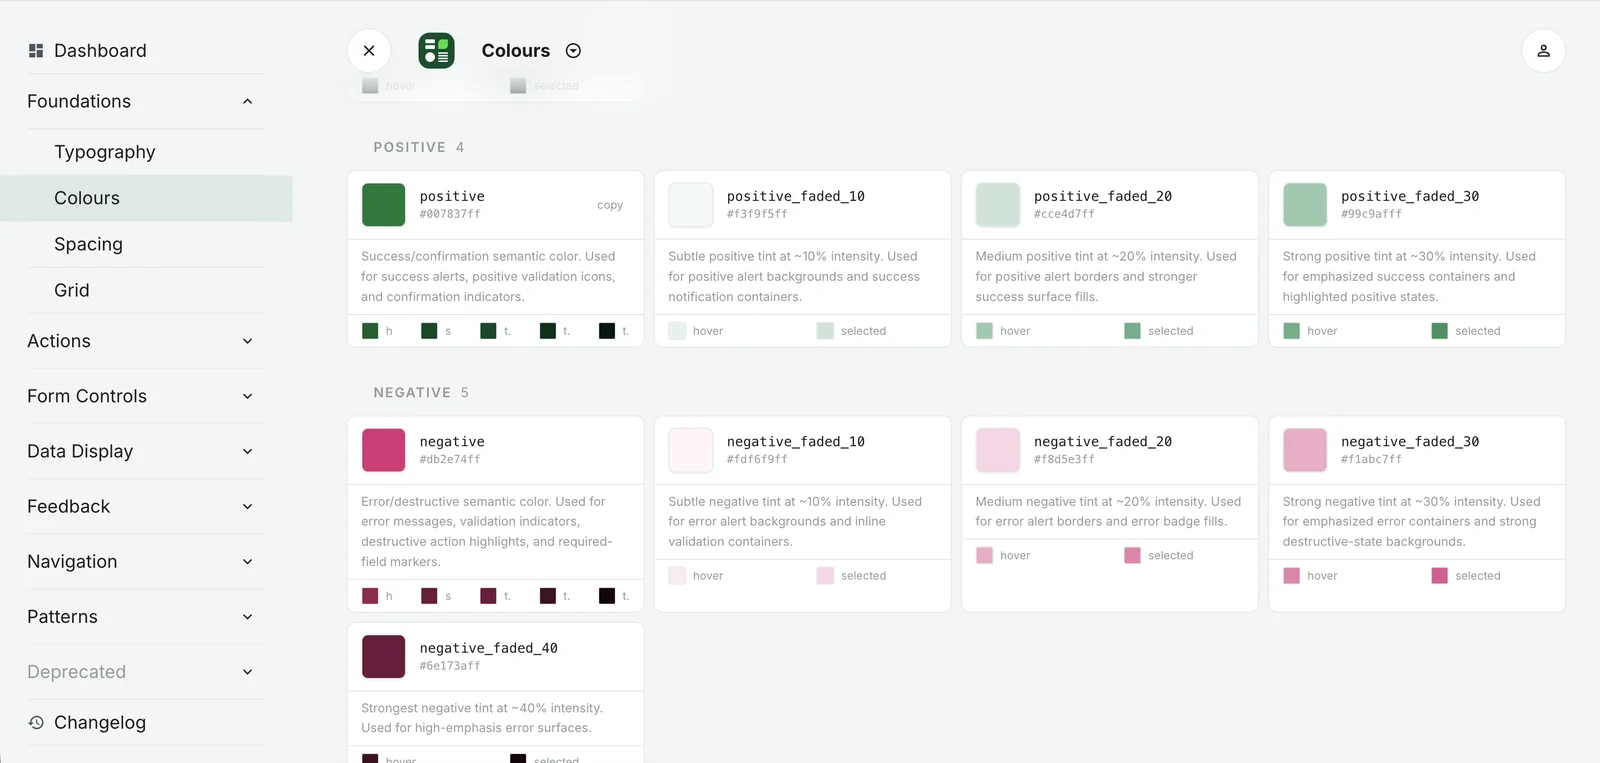
Task: Close the panel with the X button
Action: 369,50
